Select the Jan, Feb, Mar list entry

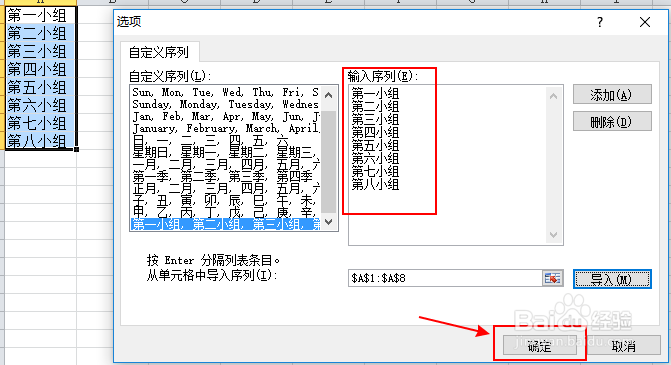tap(225, 116)
